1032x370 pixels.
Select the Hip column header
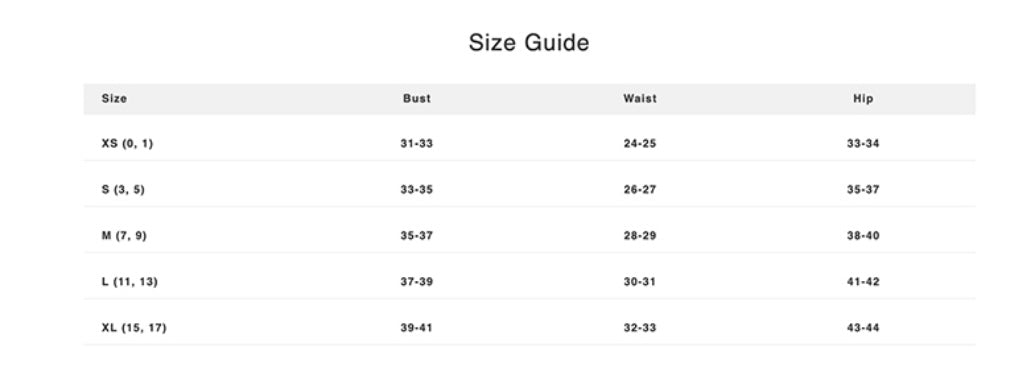pyautogui.click(x=863, y=99)
